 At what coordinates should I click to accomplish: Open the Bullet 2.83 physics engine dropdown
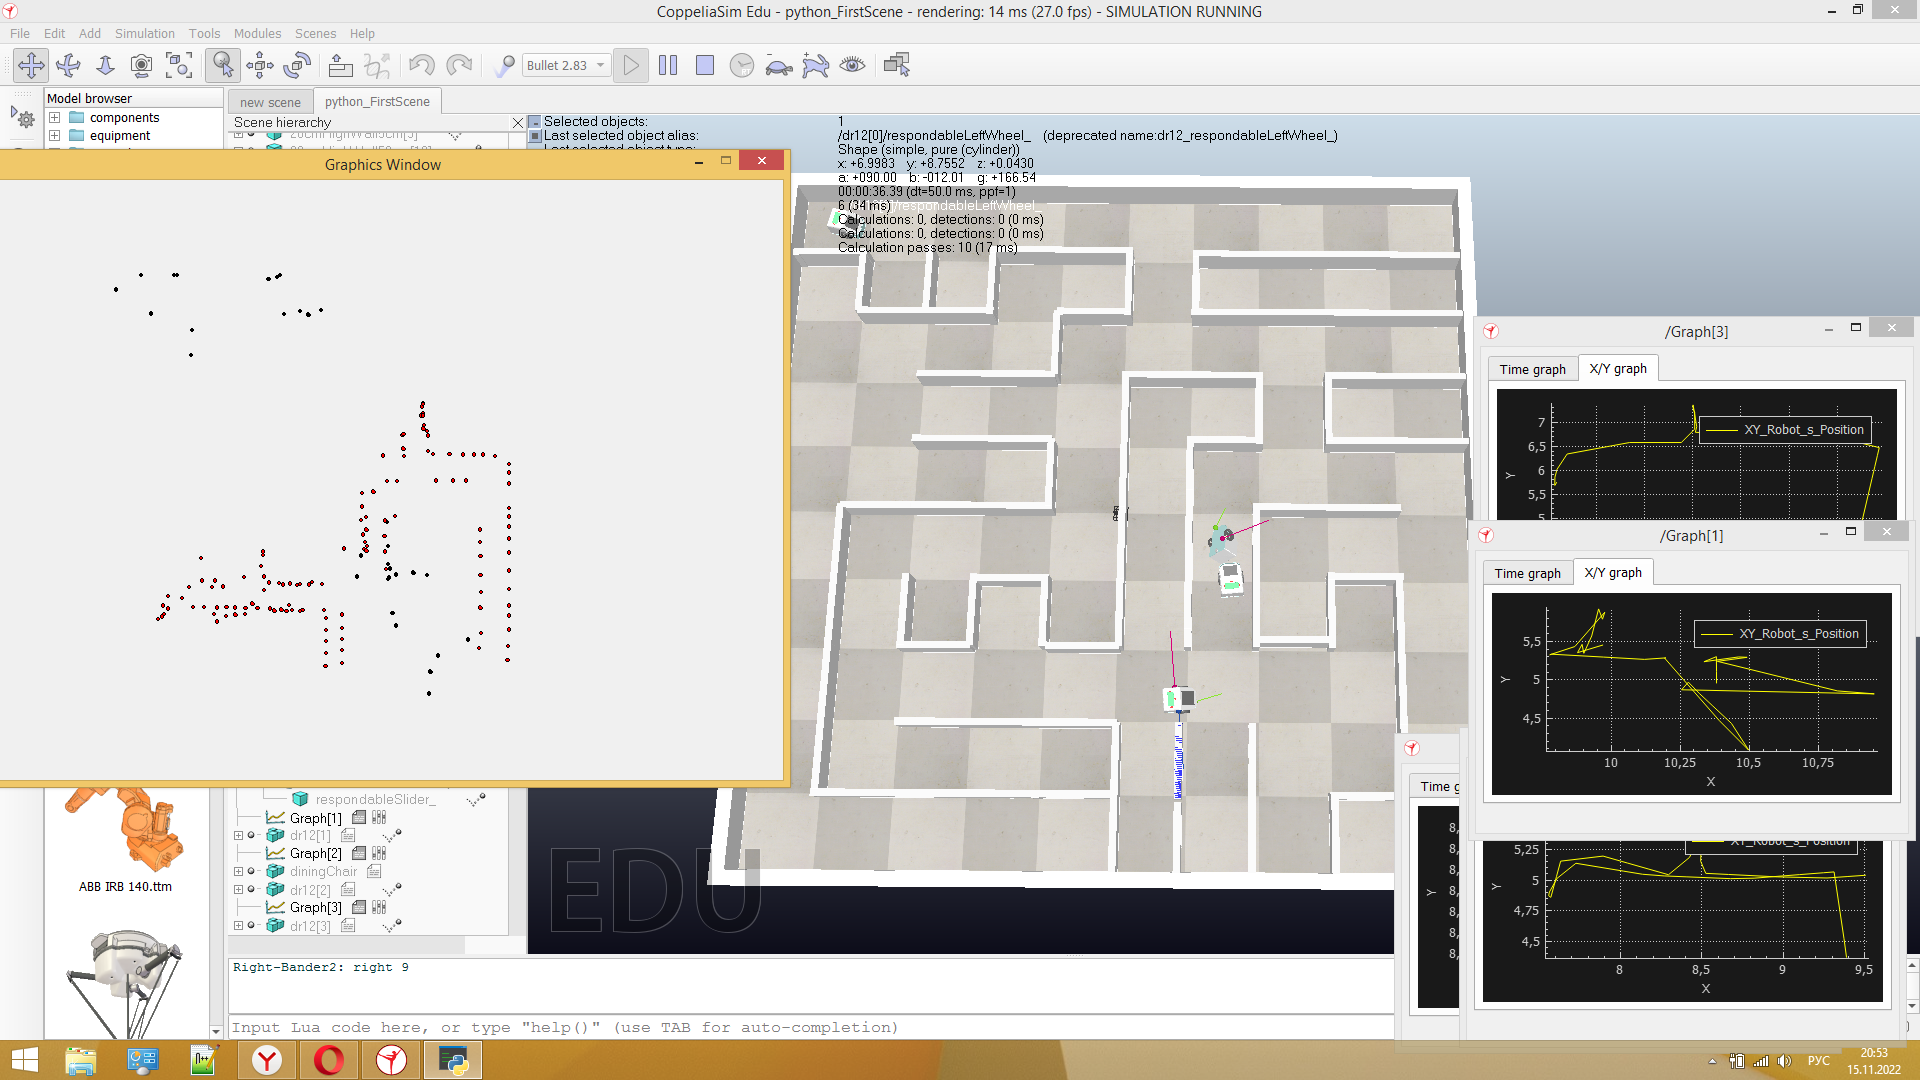click(566, 66)
